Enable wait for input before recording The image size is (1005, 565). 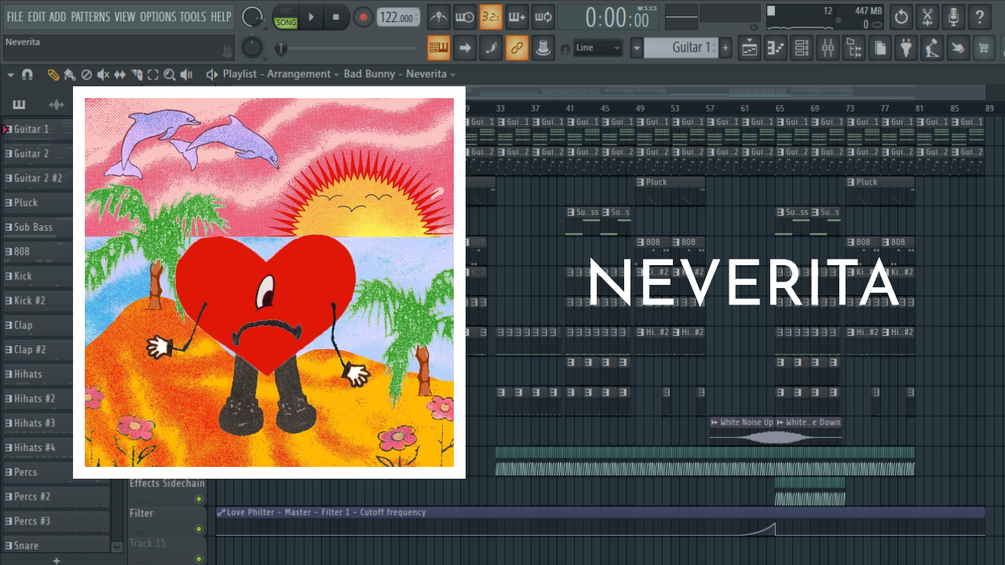pyautogui.click(x=465, y=17)
